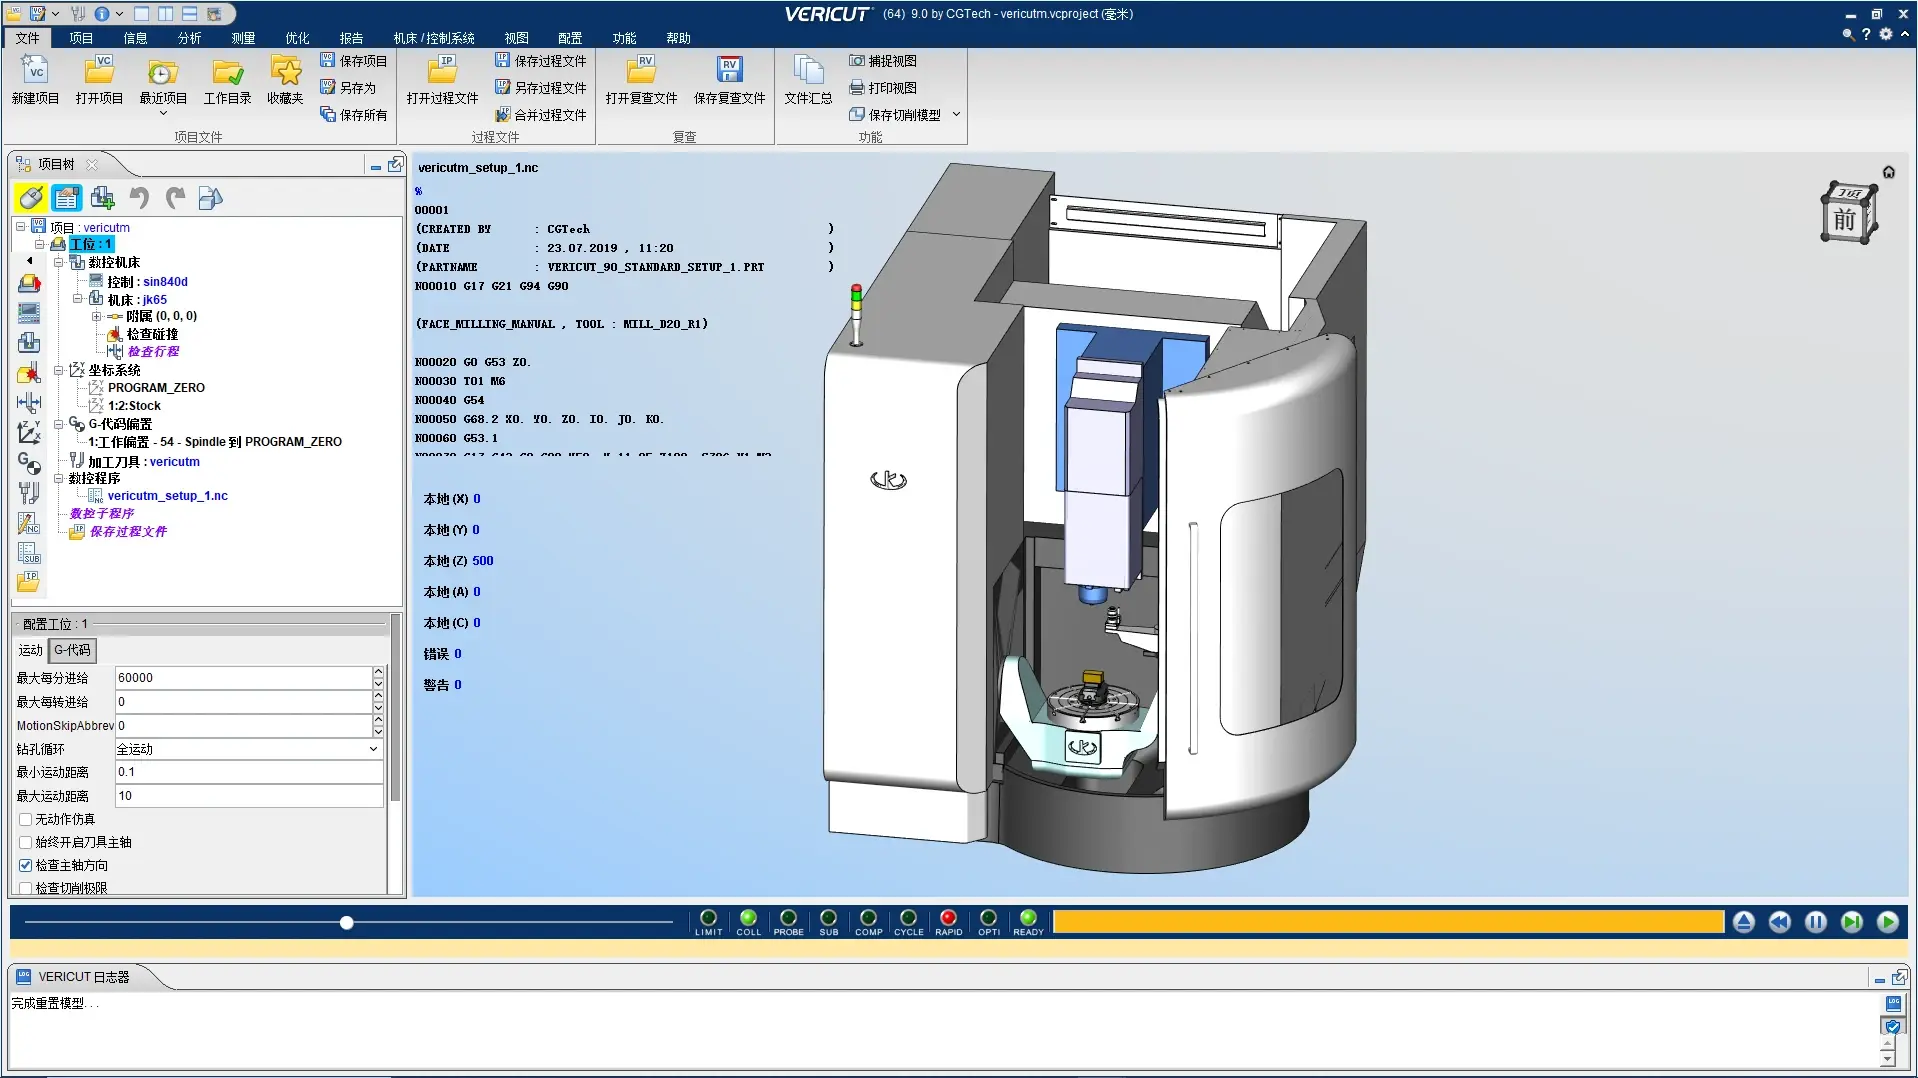Switch to the 分析 (Analysis) ribbon tab

[189, 38]
